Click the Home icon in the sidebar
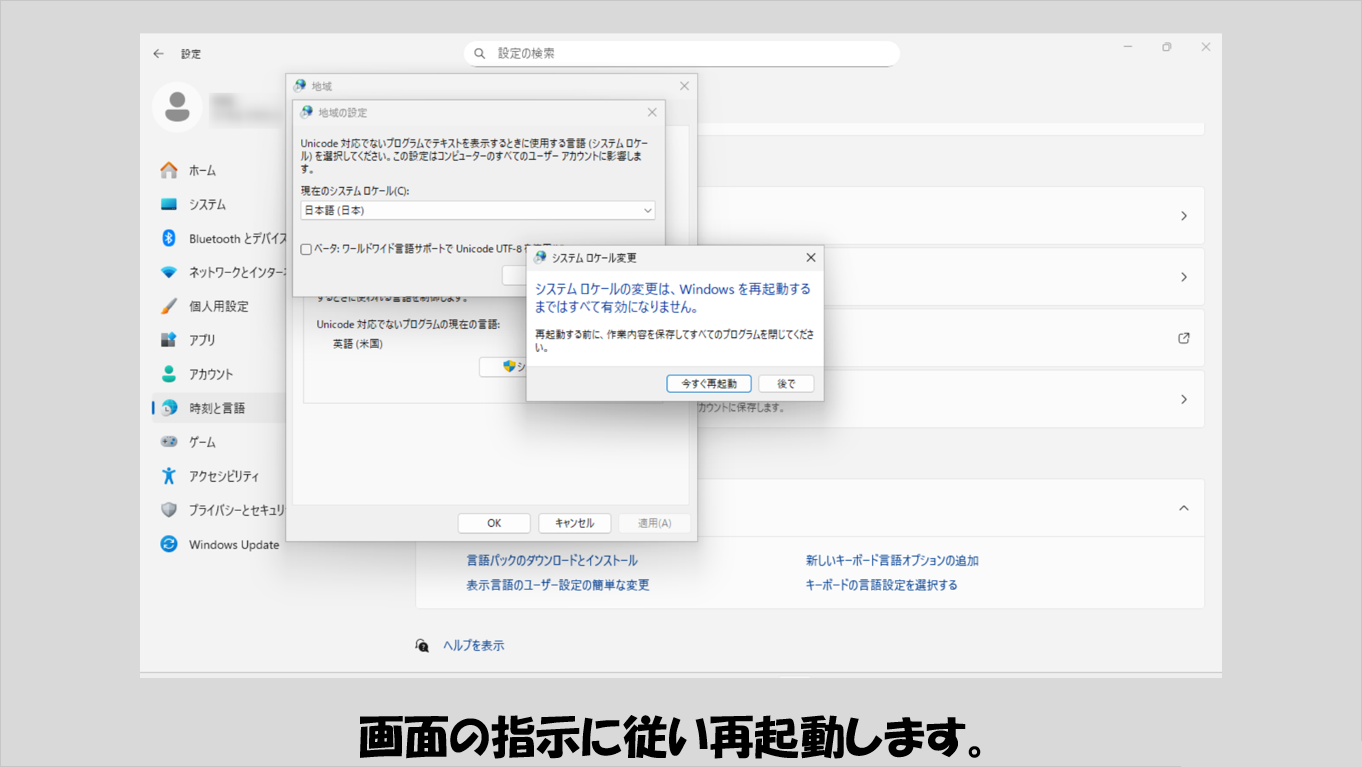 (169, 170)
